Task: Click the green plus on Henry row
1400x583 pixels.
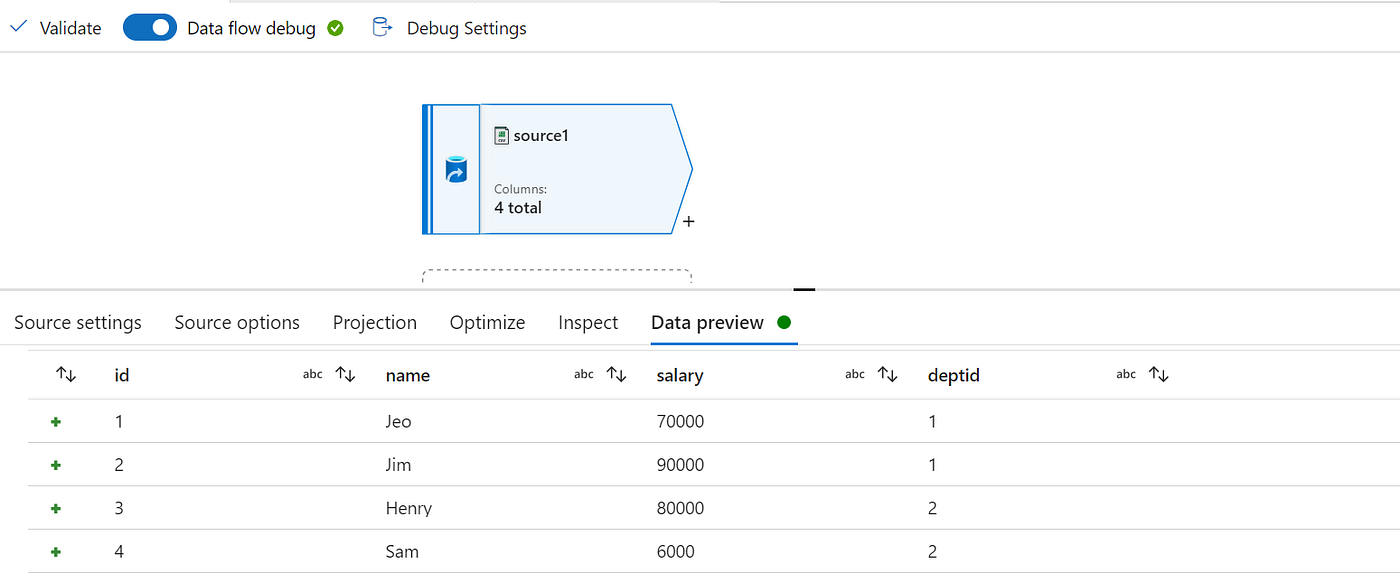Action: click(x=56, y=509)
